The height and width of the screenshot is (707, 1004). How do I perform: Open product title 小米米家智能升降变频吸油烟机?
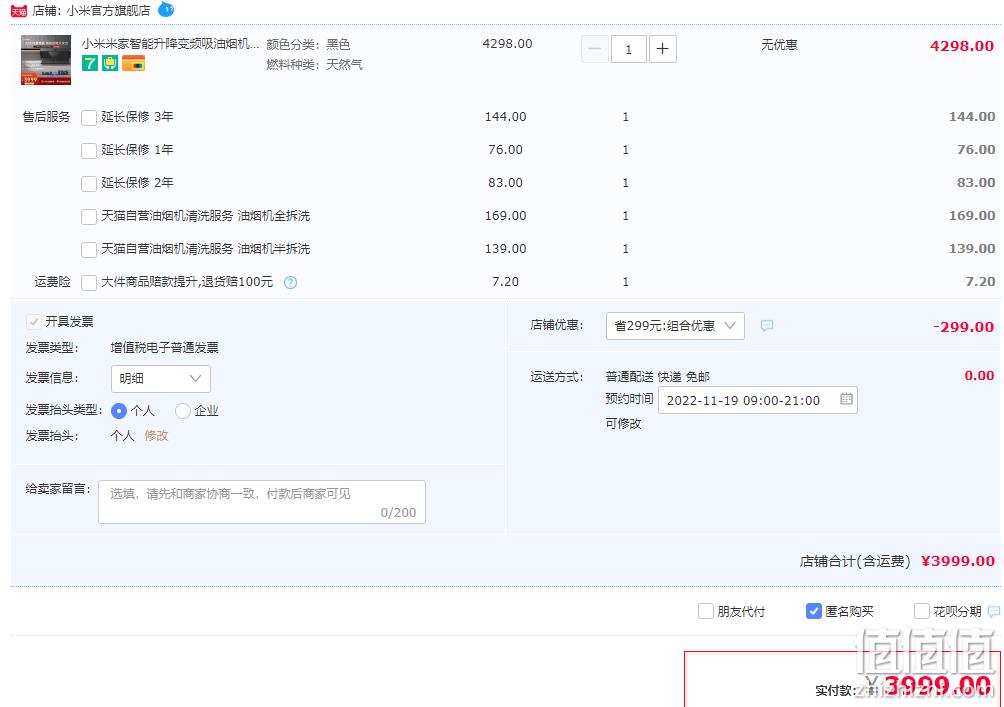pos(170,44)
